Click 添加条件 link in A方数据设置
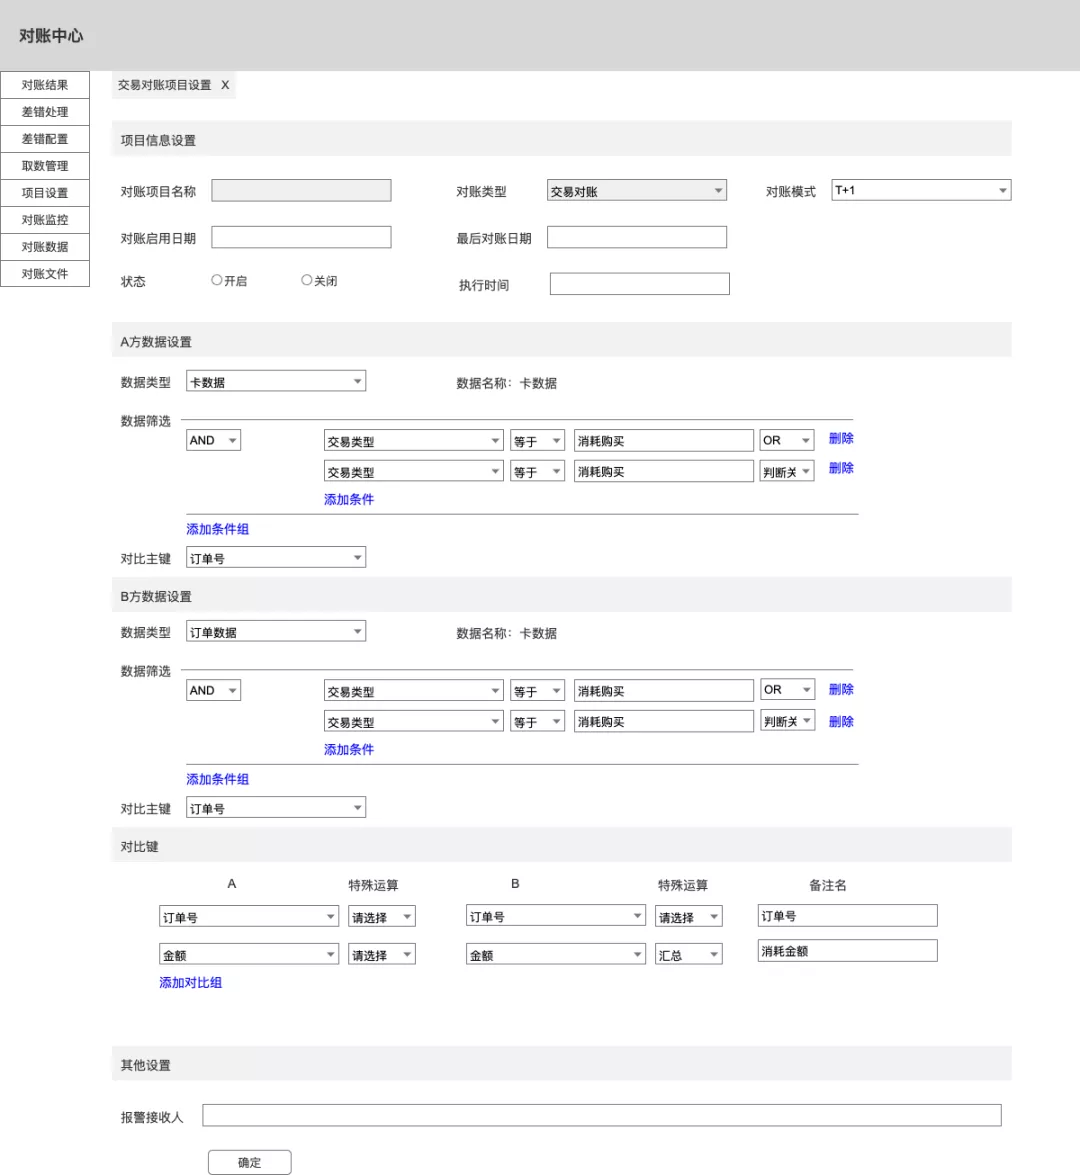 [349, 500]
